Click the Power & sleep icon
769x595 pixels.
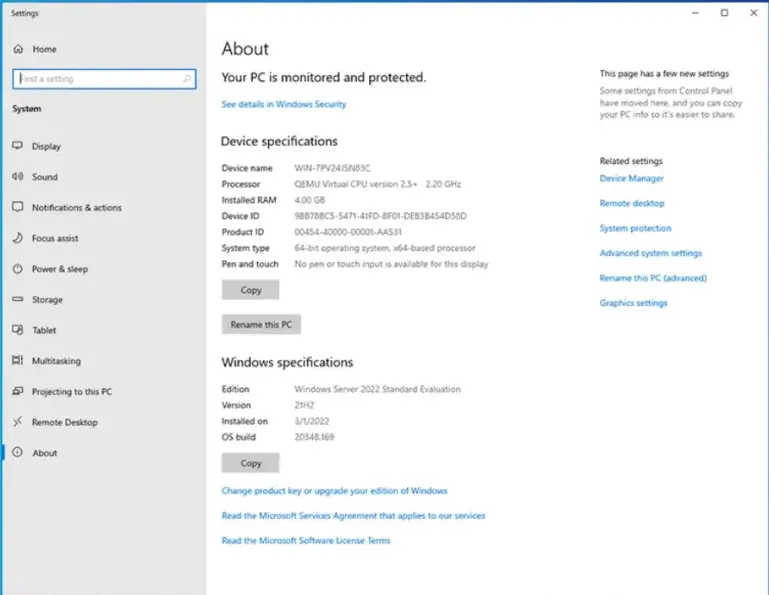click(18, 269)
